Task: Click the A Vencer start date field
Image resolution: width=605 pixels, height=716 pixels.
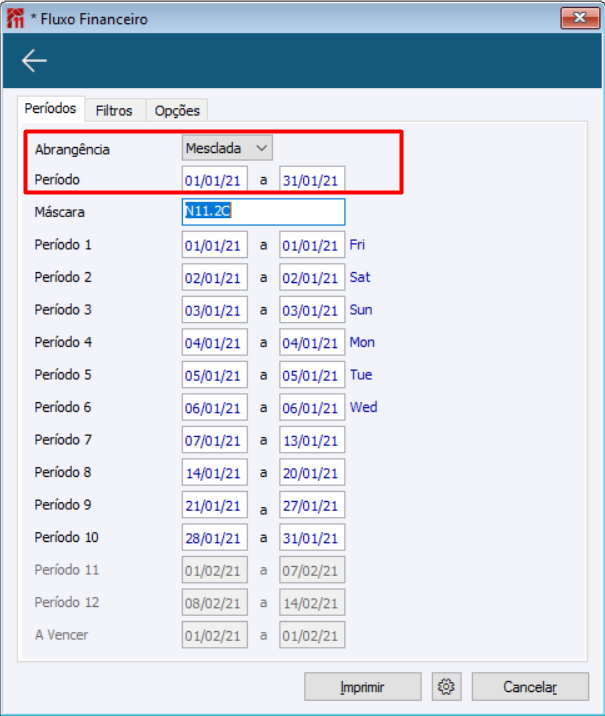Action: [x=215, y=635]
